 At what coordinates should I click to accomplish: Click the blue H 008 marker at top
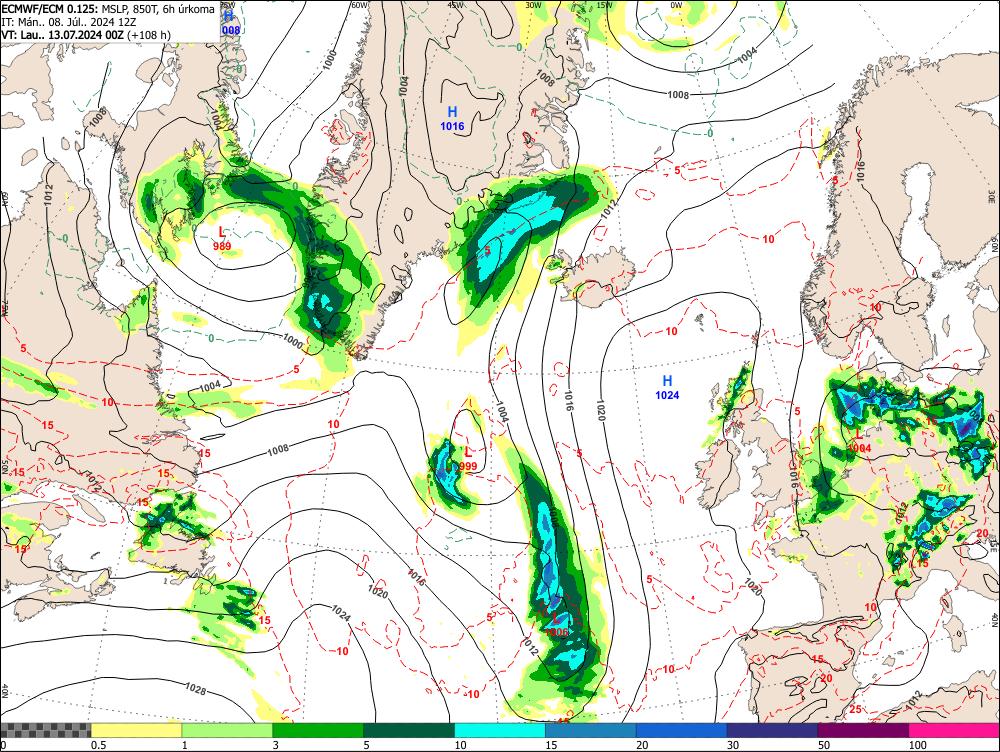click(230, 23)
